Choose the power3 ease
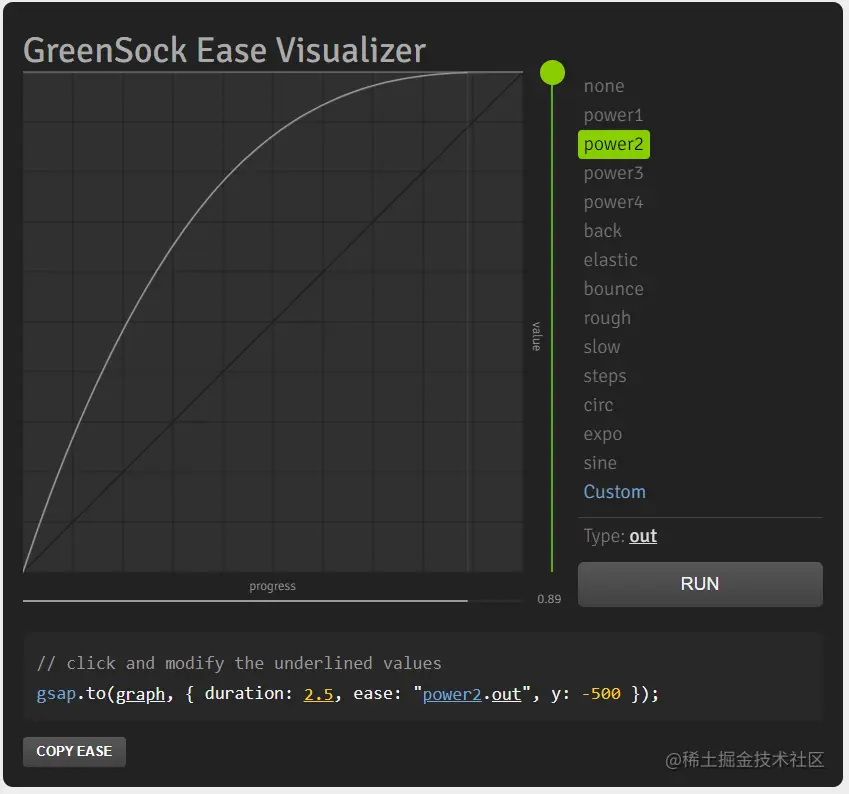 [613, 173]
